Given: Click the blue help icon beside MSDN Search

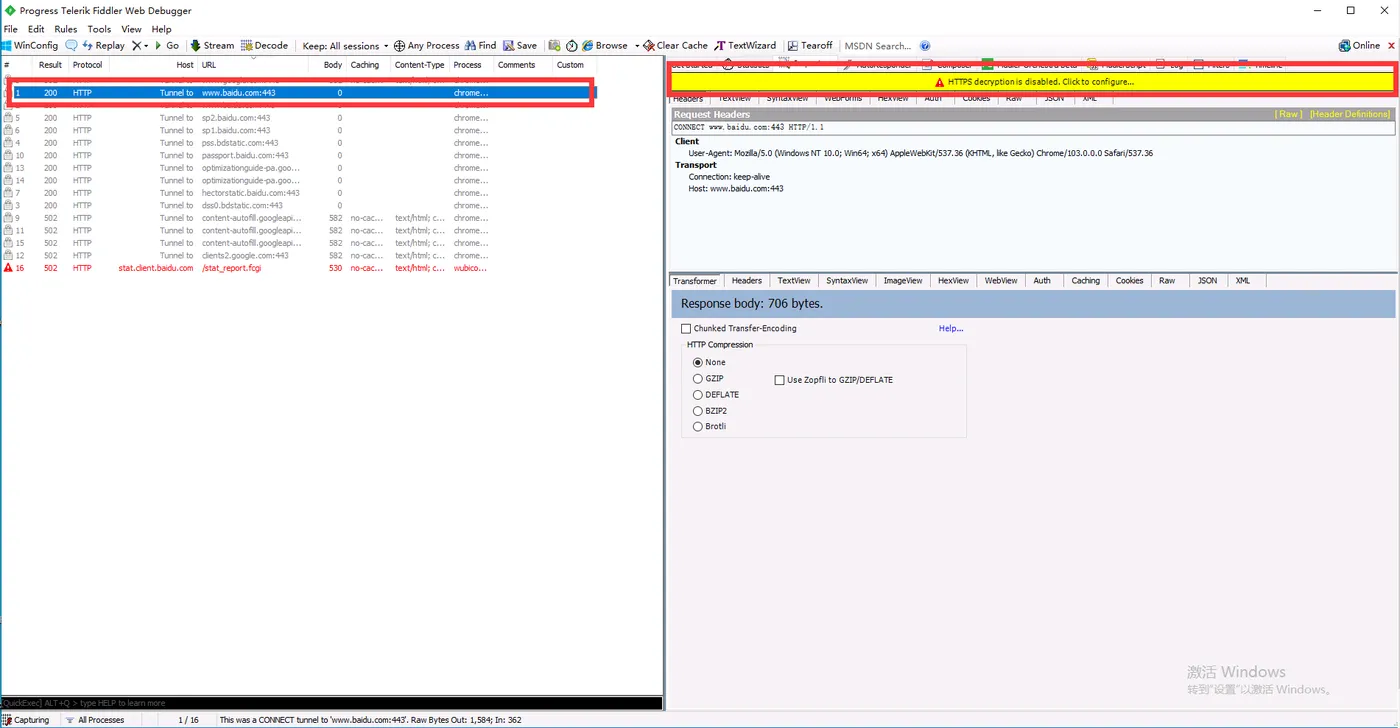Looking at the screenshot, I should (925, 46).
